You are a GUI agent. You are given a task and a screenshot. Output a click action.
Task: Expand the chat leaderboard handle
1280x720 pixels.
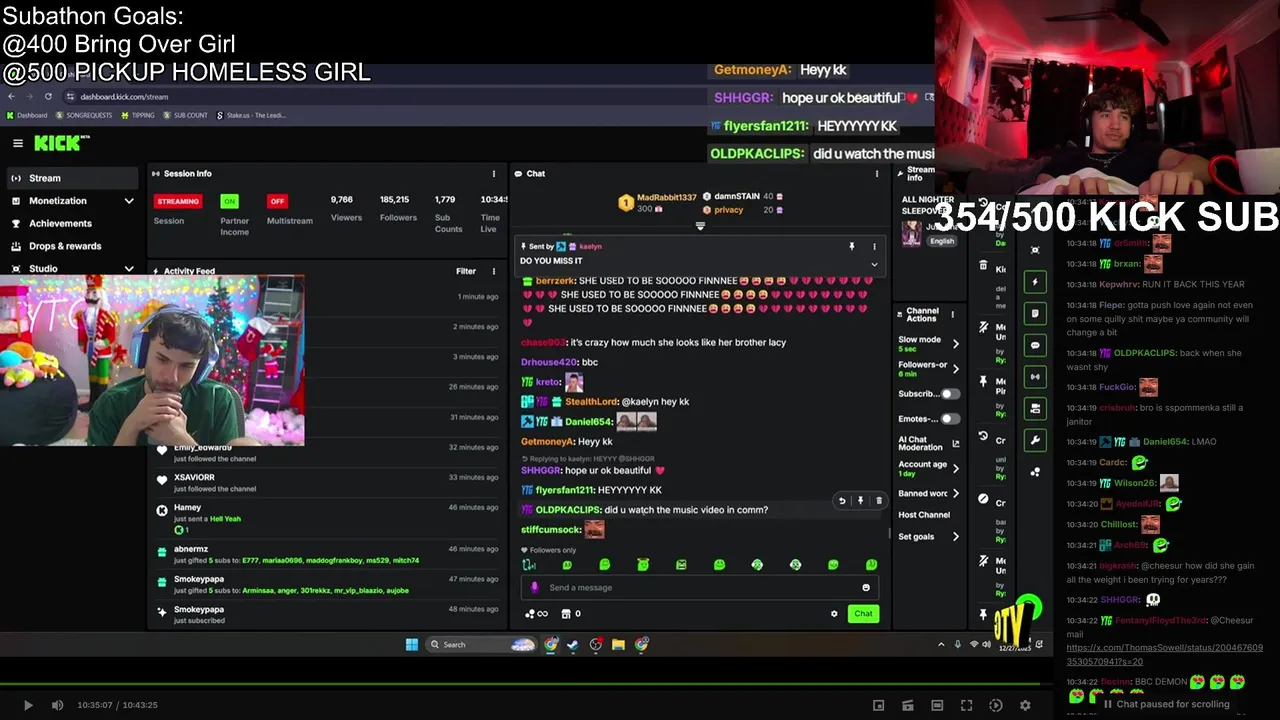tap(700, 226)
